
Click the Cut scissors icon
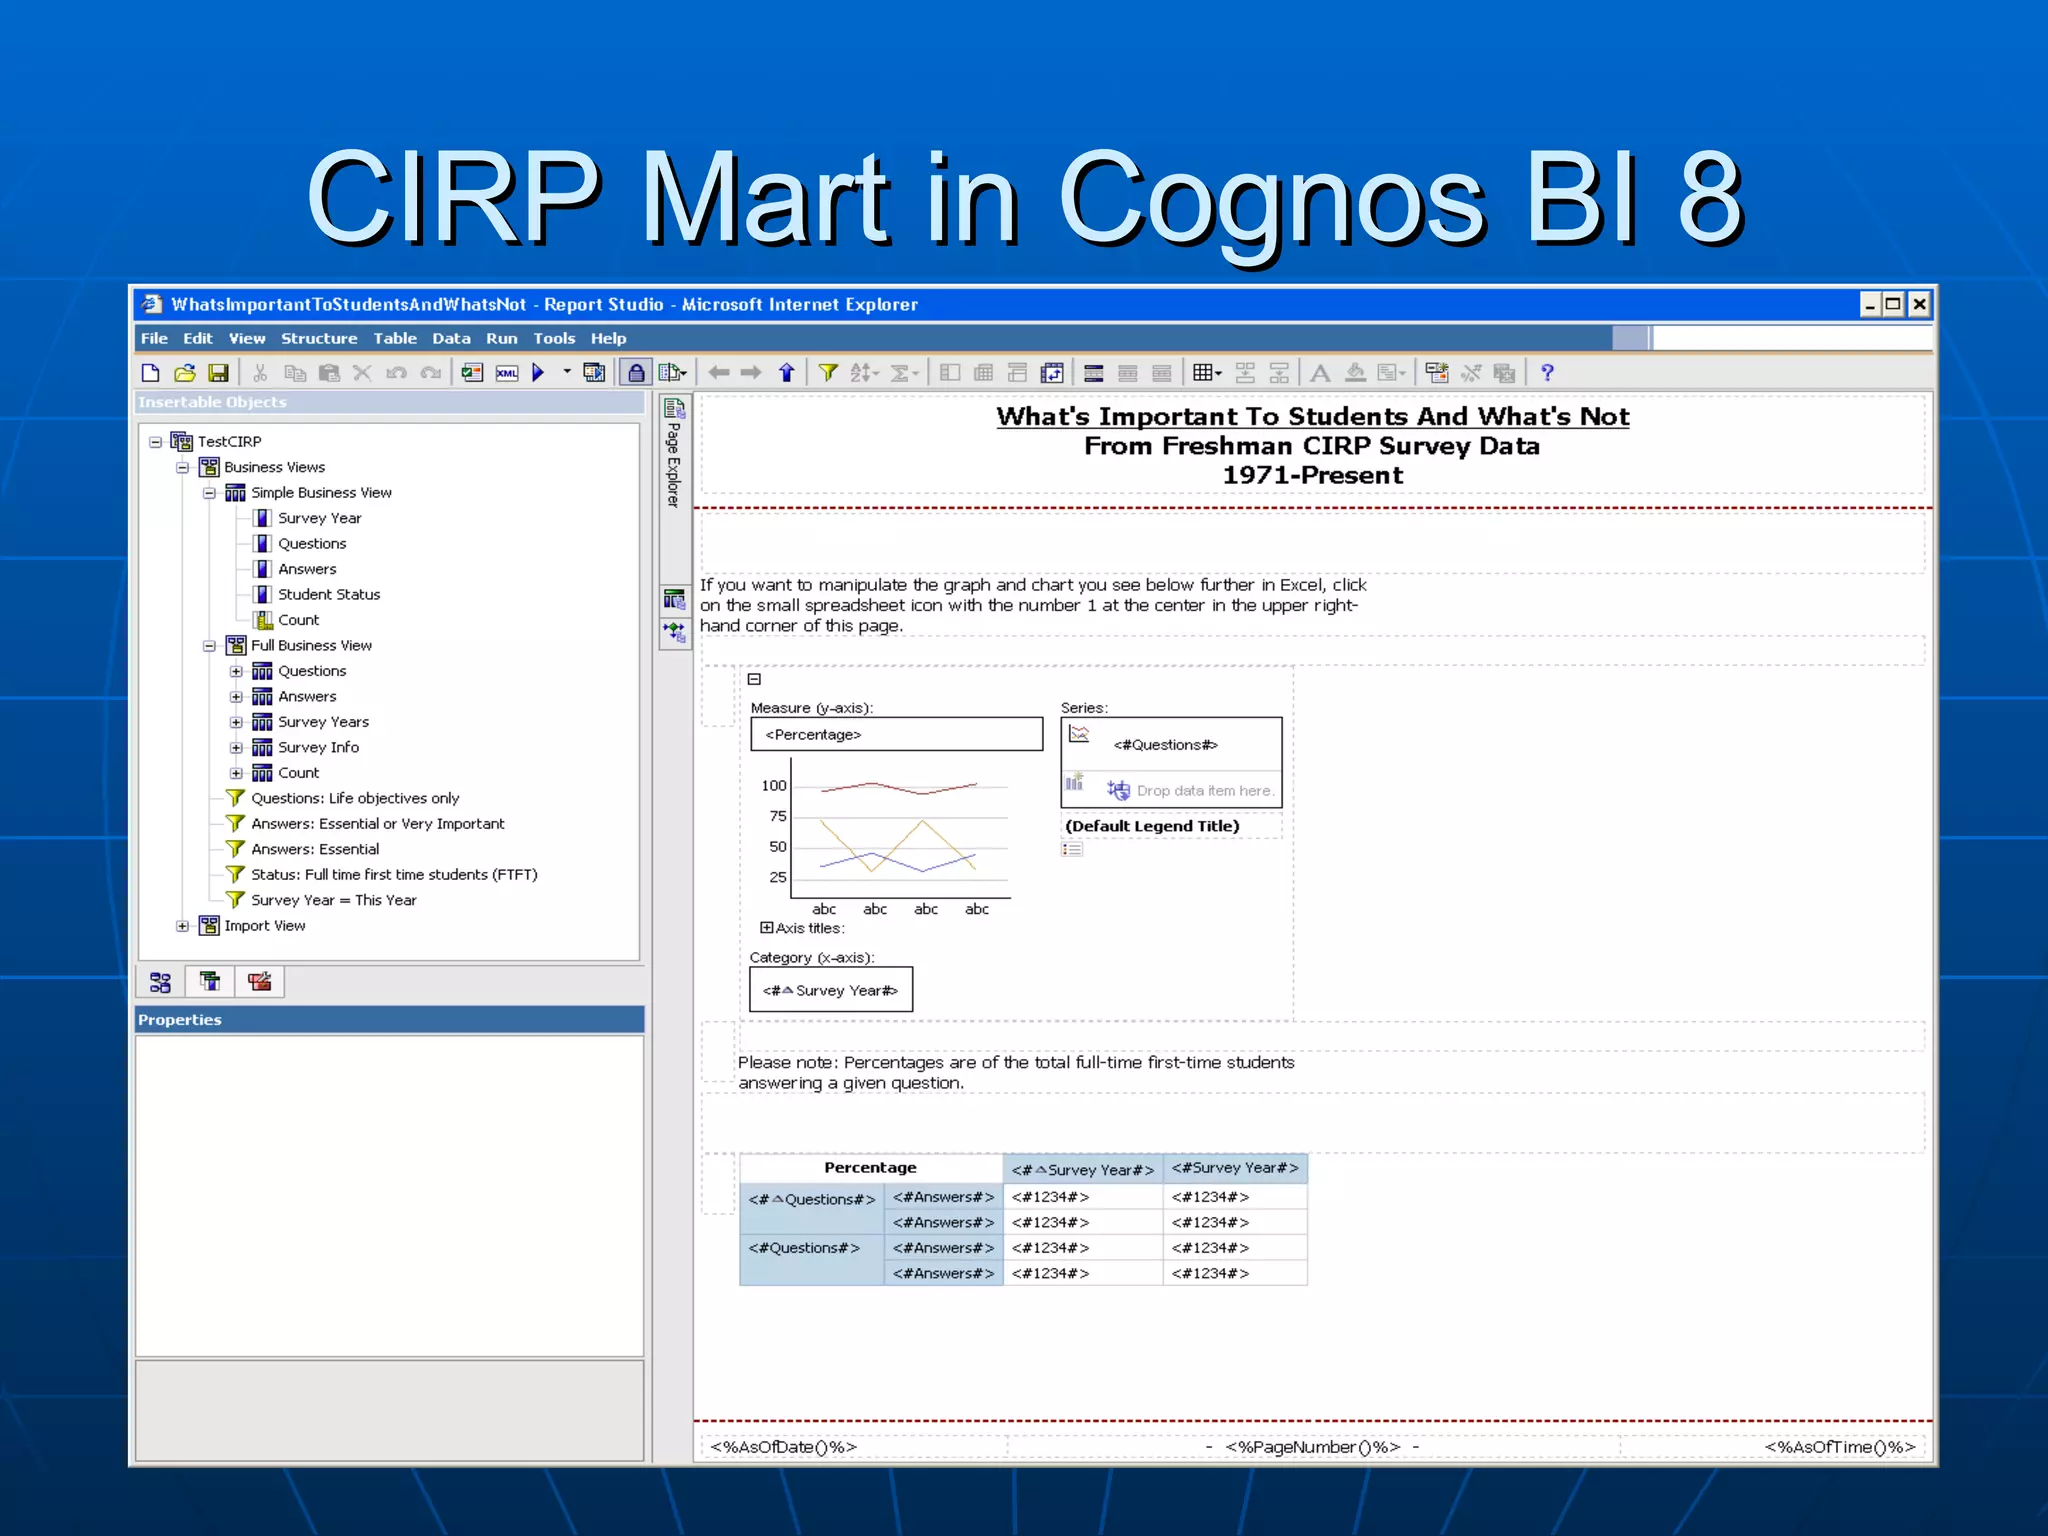(x=260, y=373)
